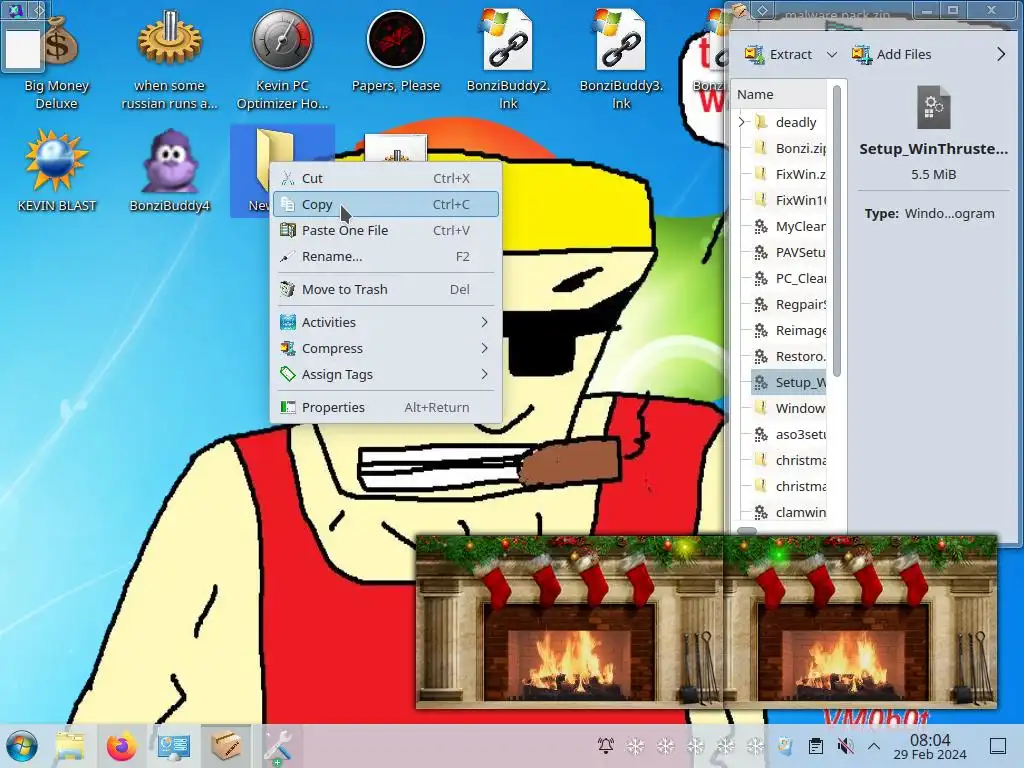The width and height of the screenshot is (1024, 768).
Task: Click the 5.5 MiB size label
Action: pos(933,174)
